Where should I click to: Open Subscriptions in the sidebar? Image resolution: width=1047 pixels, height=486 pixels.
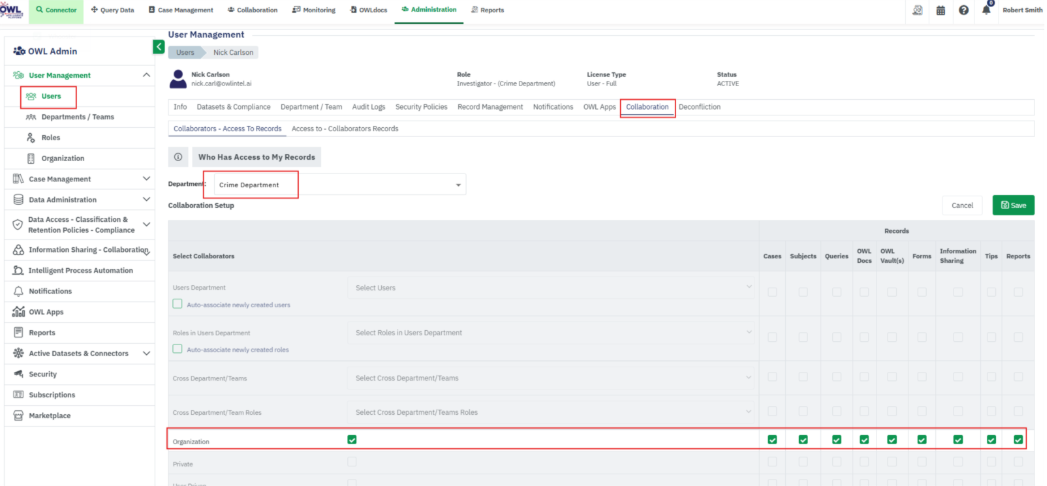click(x=51, y=395)
